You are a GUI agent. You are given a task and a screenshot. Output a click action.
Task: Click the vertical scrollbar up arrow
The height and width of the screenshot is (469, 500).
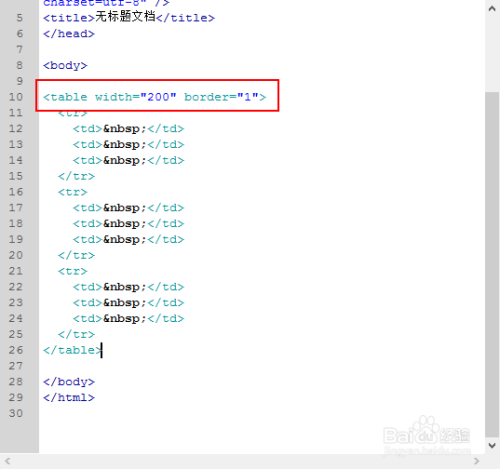(x=492, y=9)
